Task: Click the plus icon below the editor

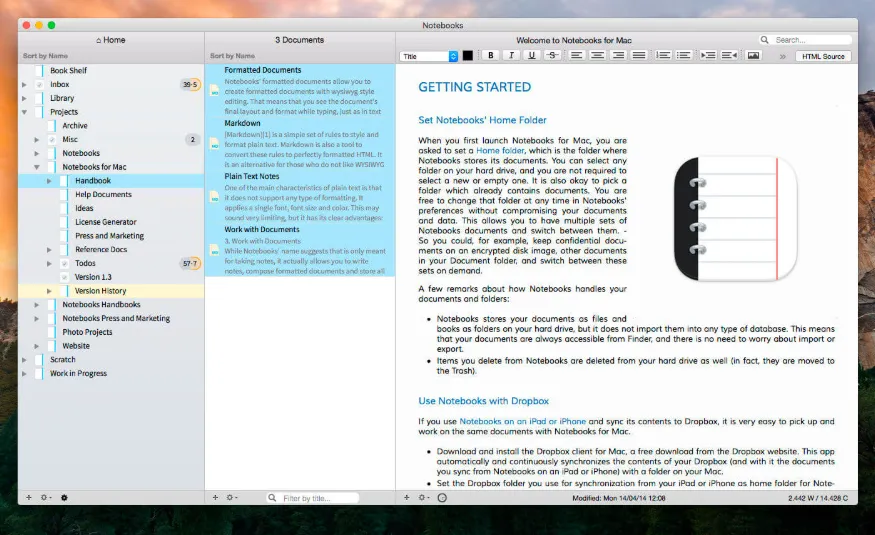Action: pos(406,497)
